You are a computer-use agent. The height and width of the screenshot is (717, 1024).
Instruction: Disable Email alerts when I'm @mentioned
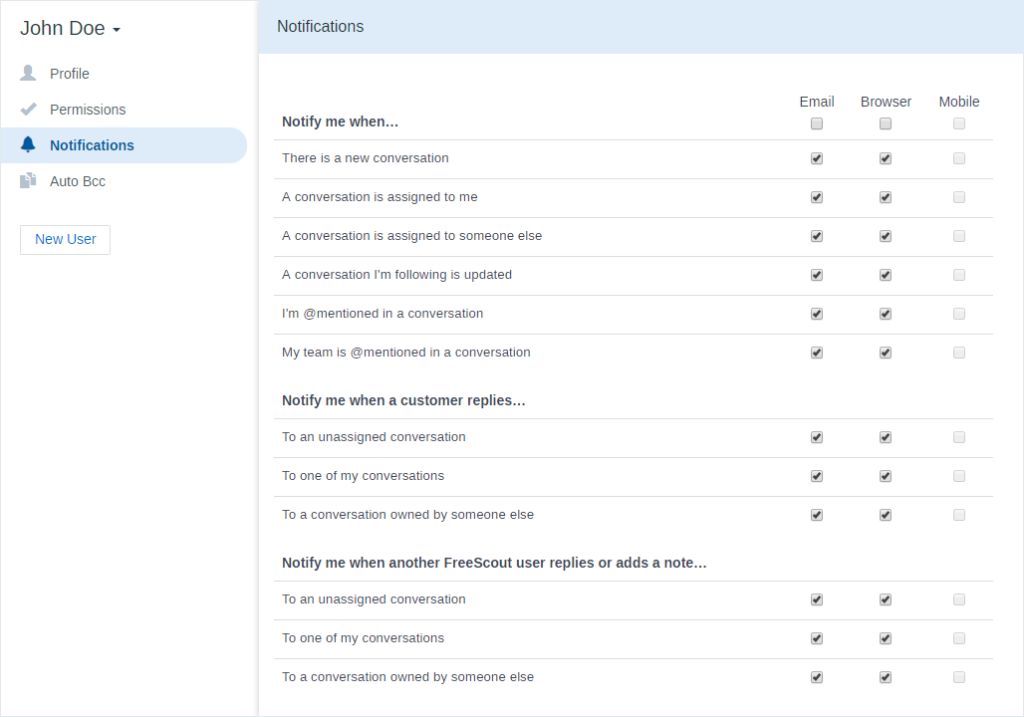[x=816, y=313]
